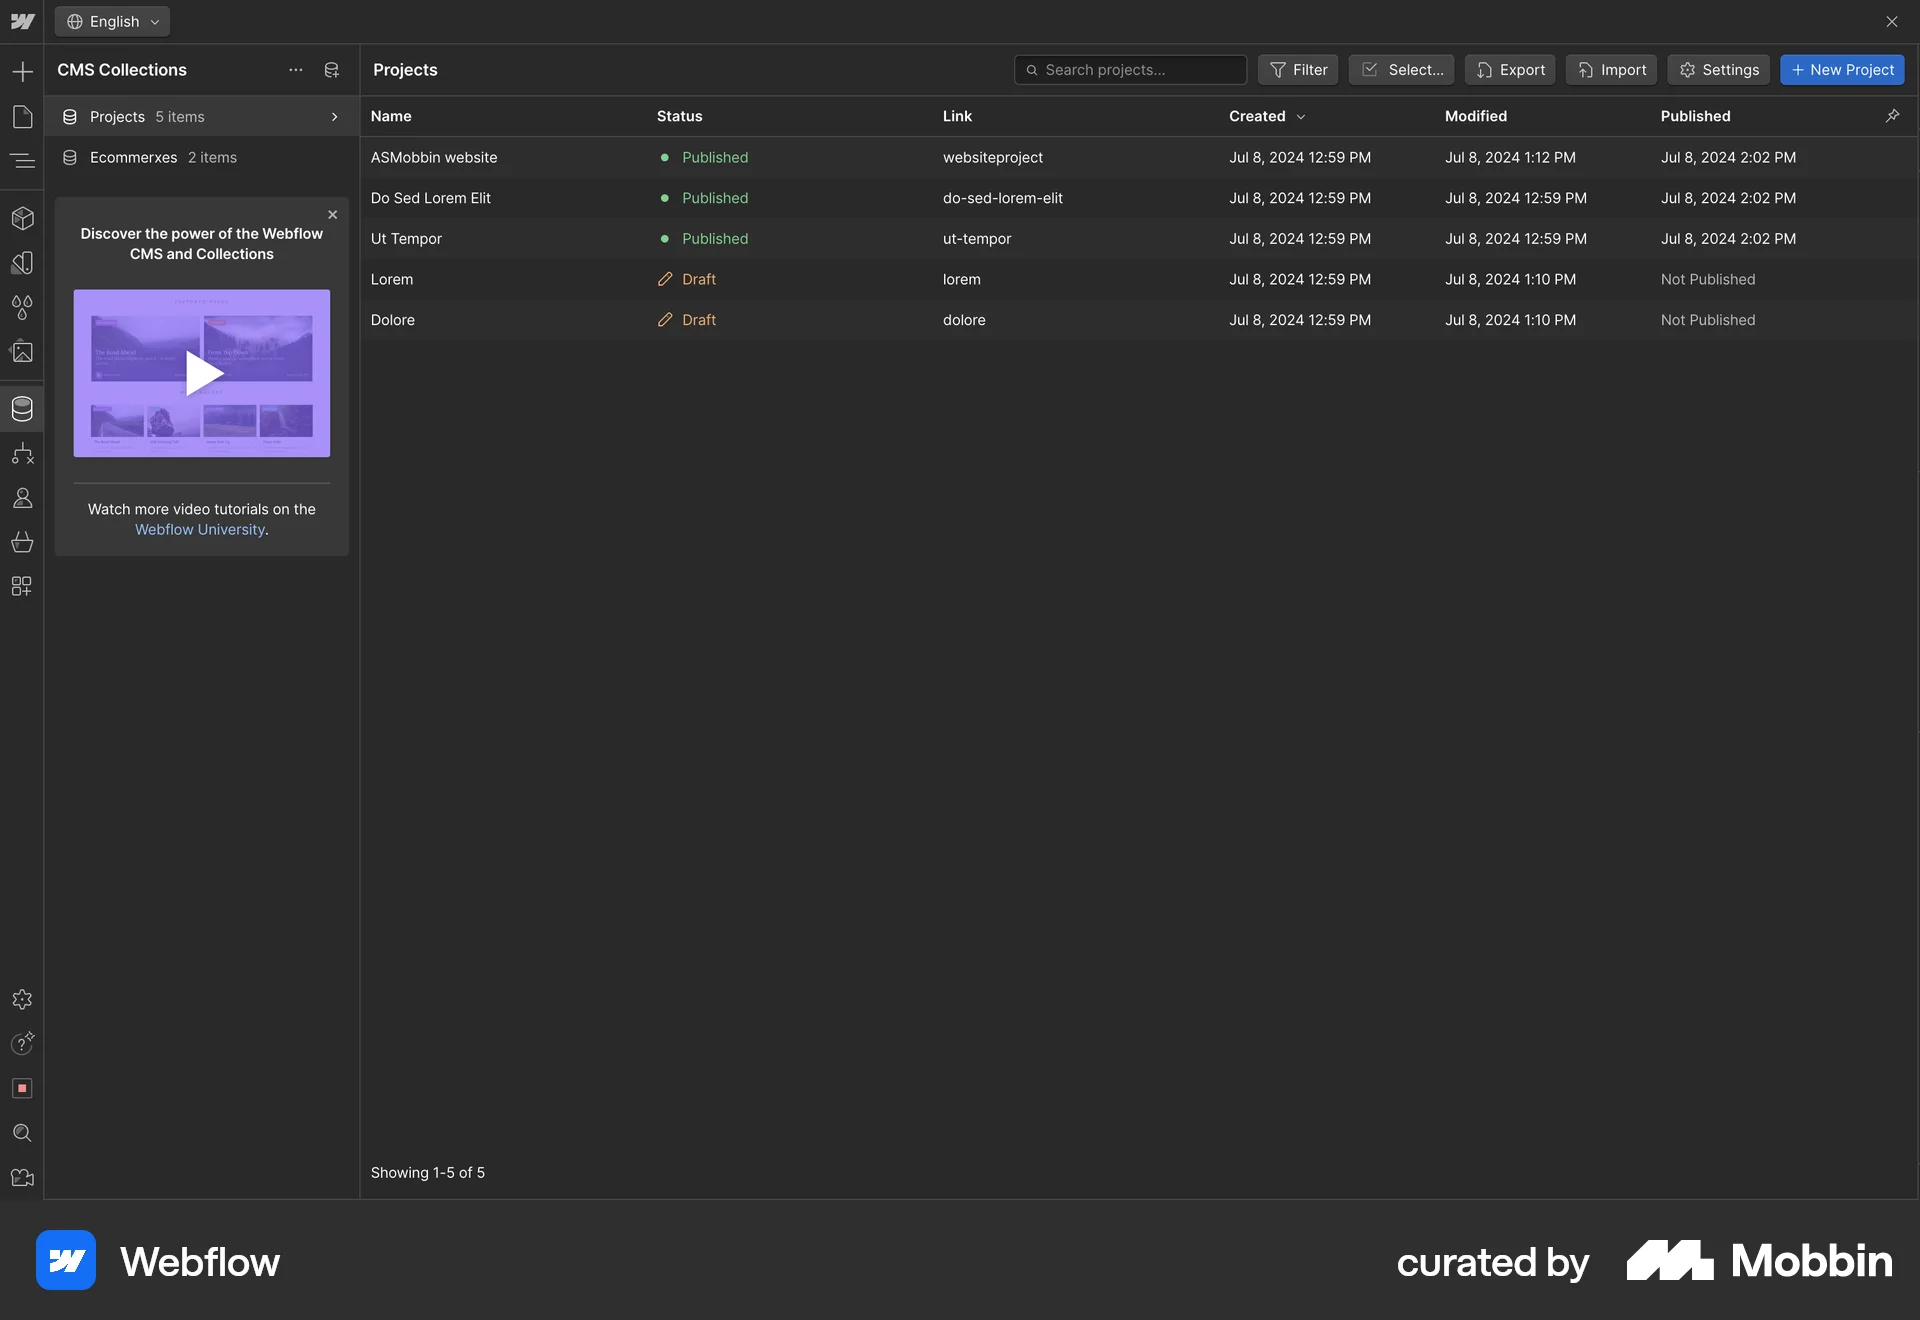Create a New Project
This screenshot has width=1920, height=1320.
point(1842,70)
